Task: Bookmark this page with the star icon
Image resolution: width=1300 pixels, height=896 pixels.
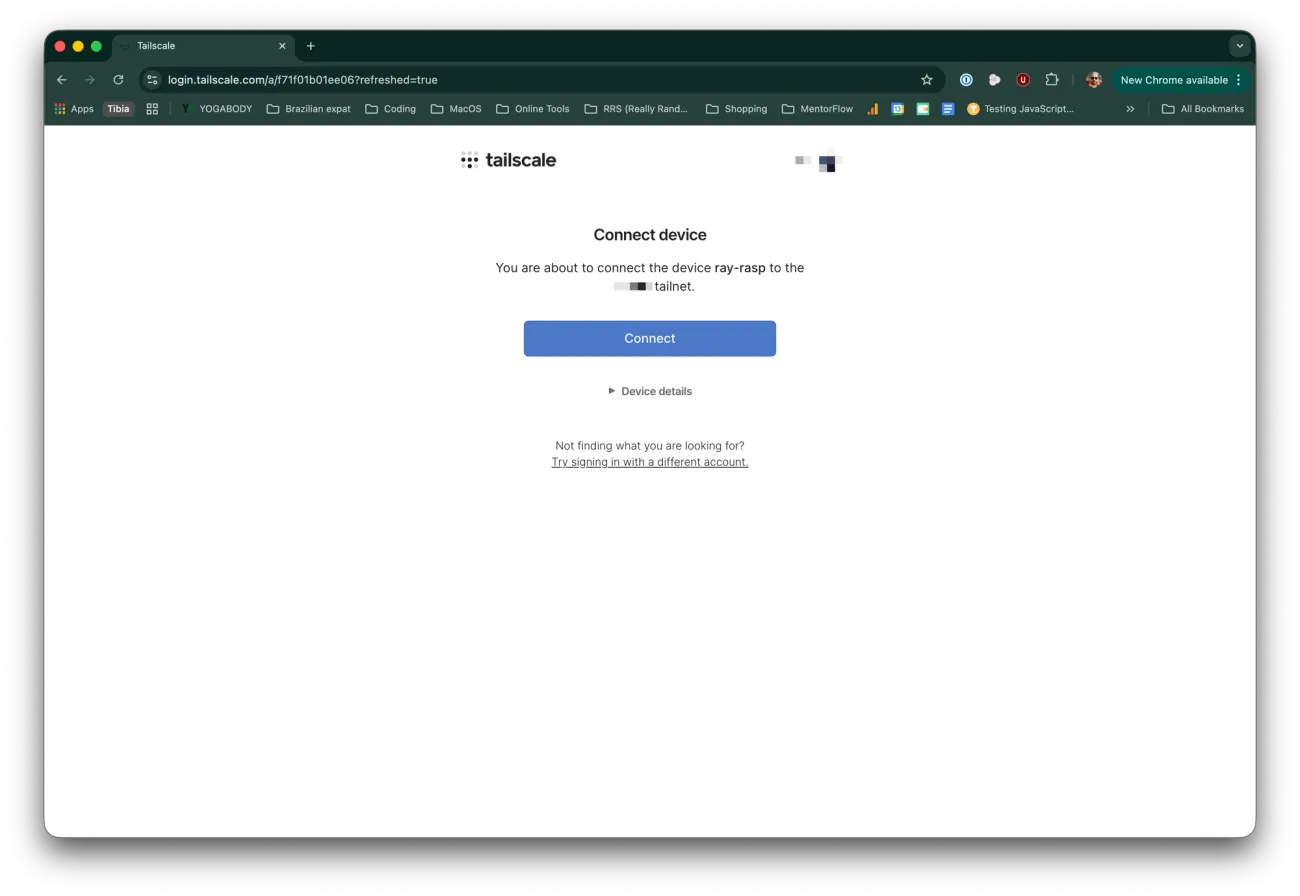Action: (927, 80)
